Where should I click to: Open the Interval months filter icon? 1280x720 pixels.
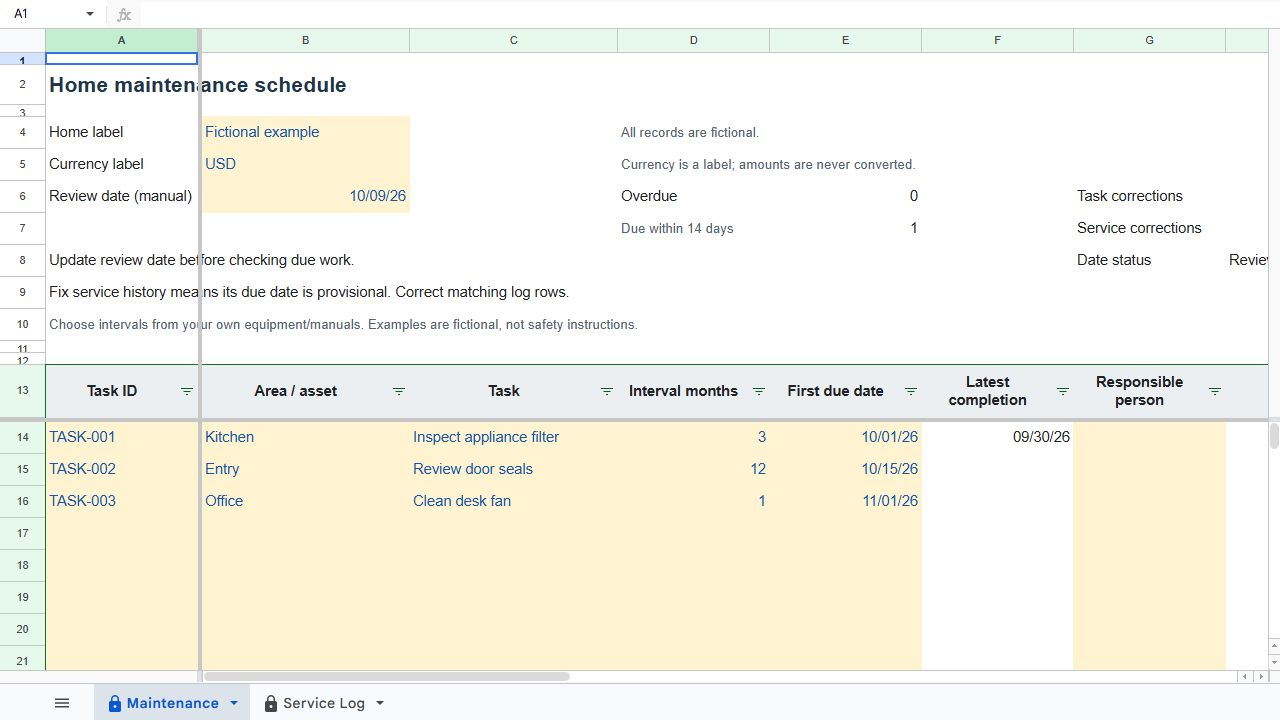(759, 391)
